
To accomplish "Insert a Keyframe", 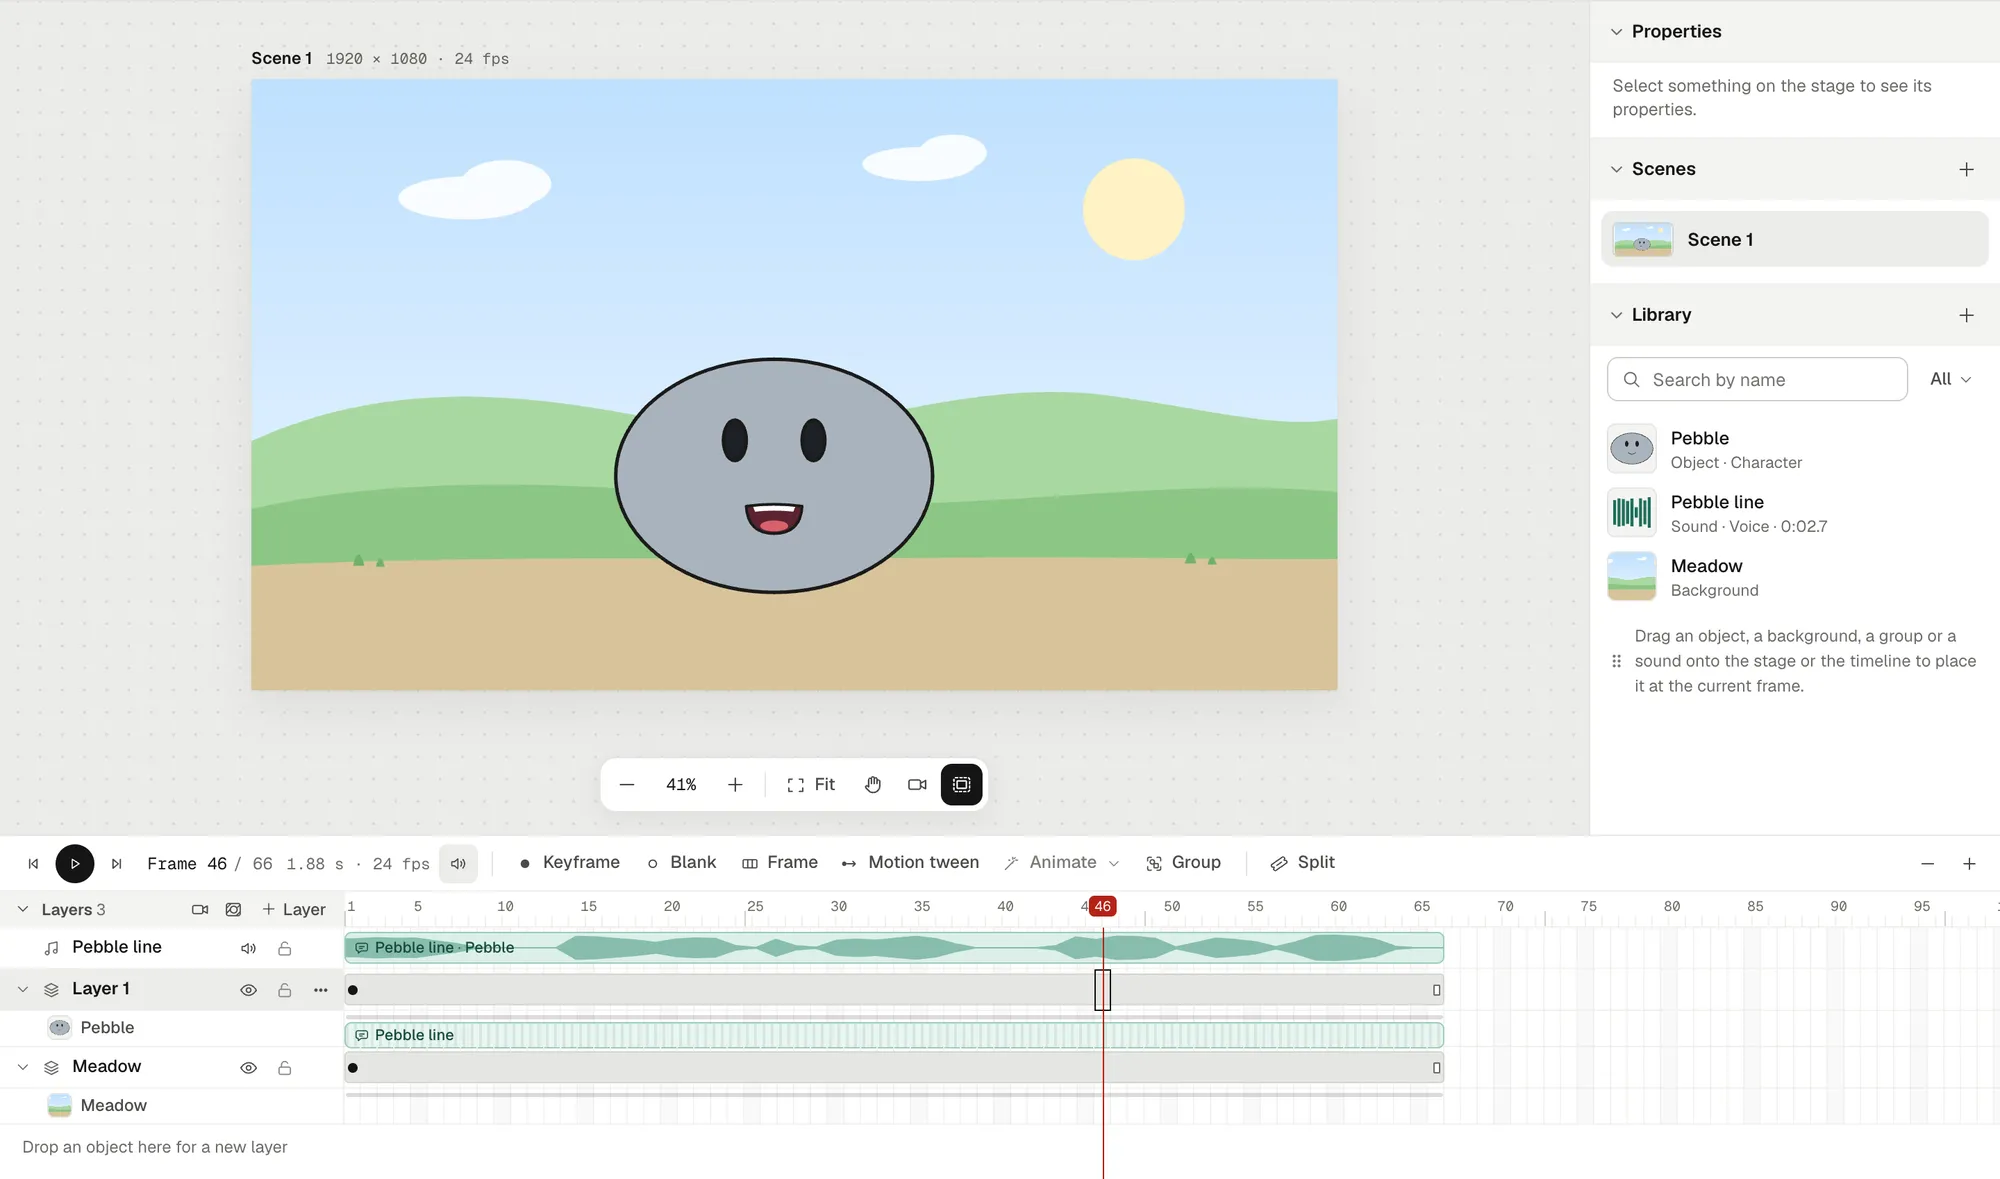I will pos(569,862).
